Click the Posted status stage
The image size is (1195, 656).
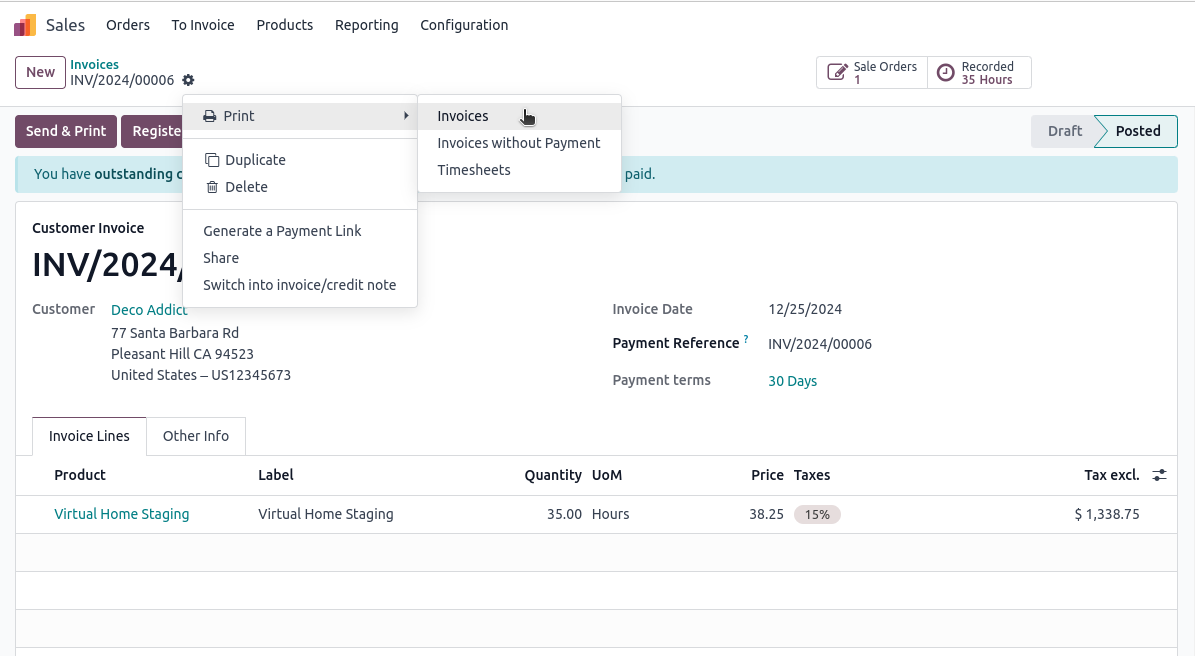(x=1138, y=131)
